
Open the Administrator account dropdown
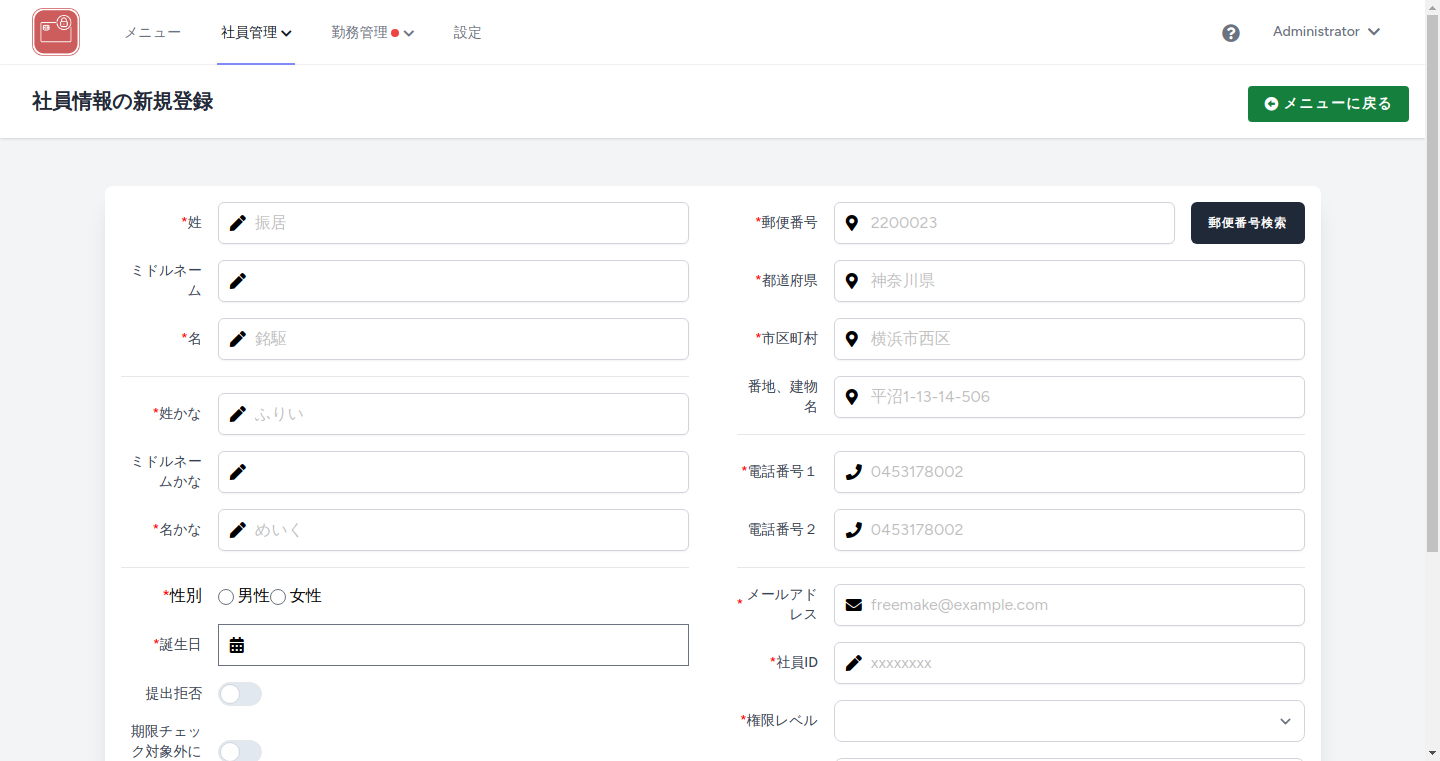coord(1326,32)
